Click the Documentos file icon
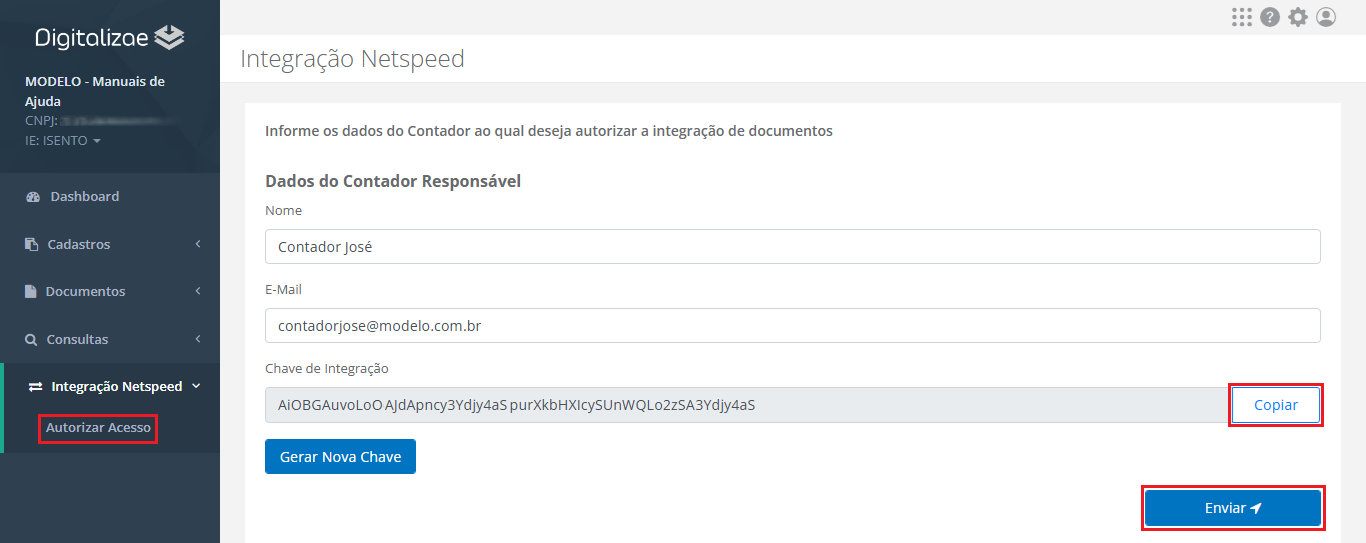 [x=31, y=292]
